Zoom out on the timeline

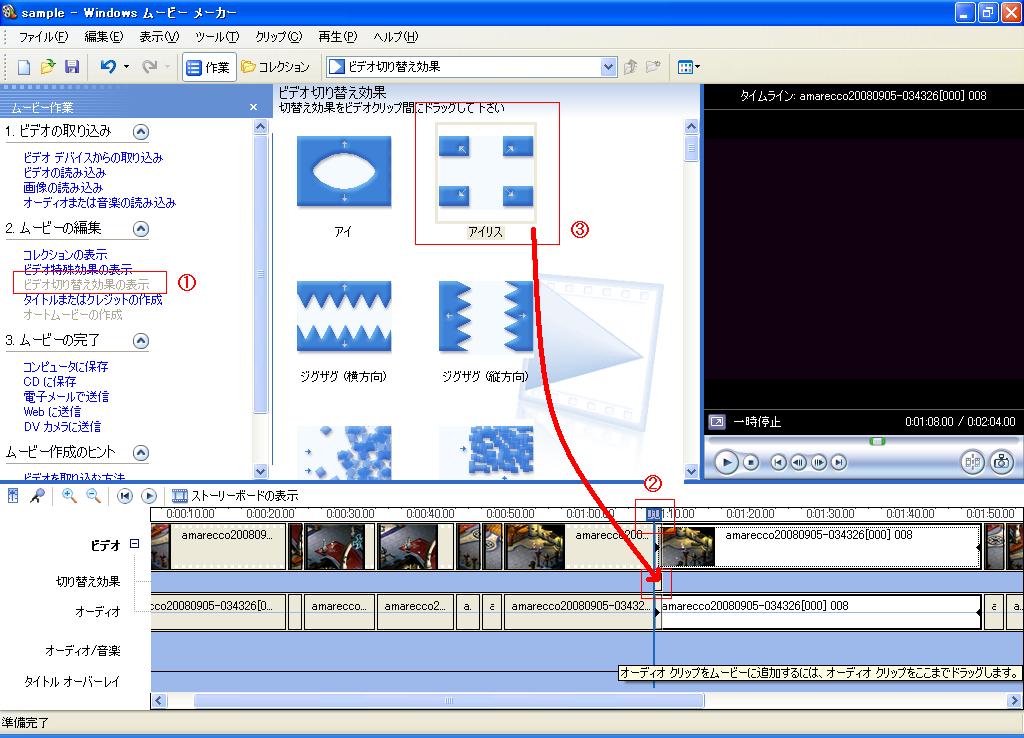coord(93,496)
